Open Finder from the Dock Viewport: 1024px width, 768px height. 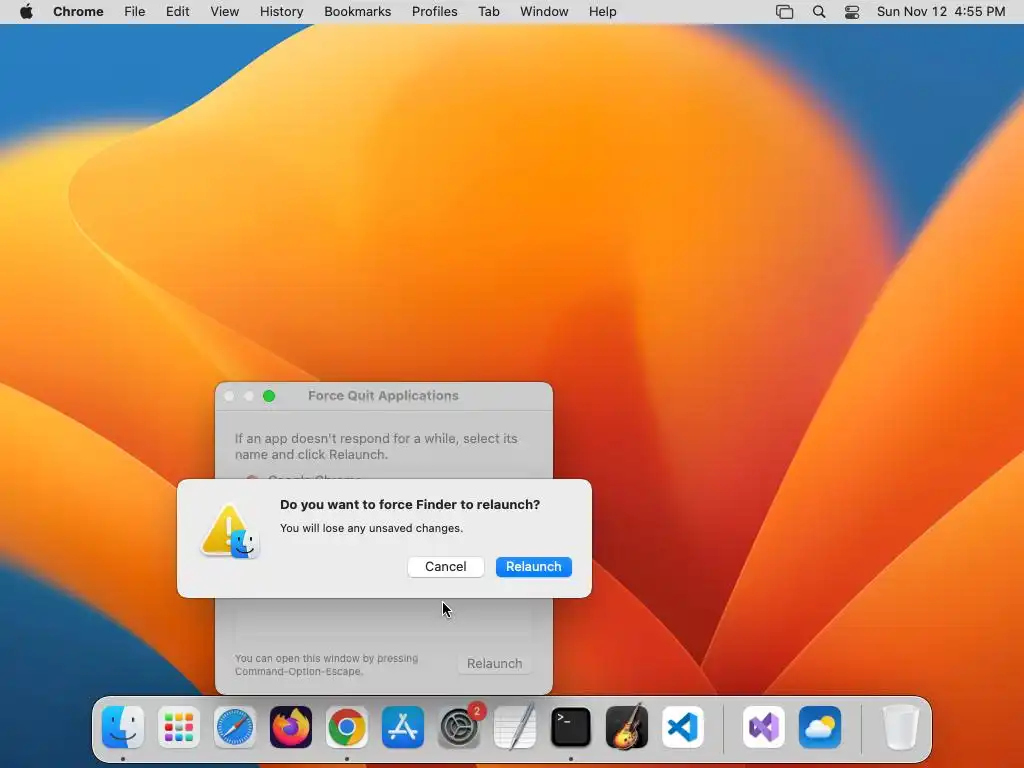[123, 727]
